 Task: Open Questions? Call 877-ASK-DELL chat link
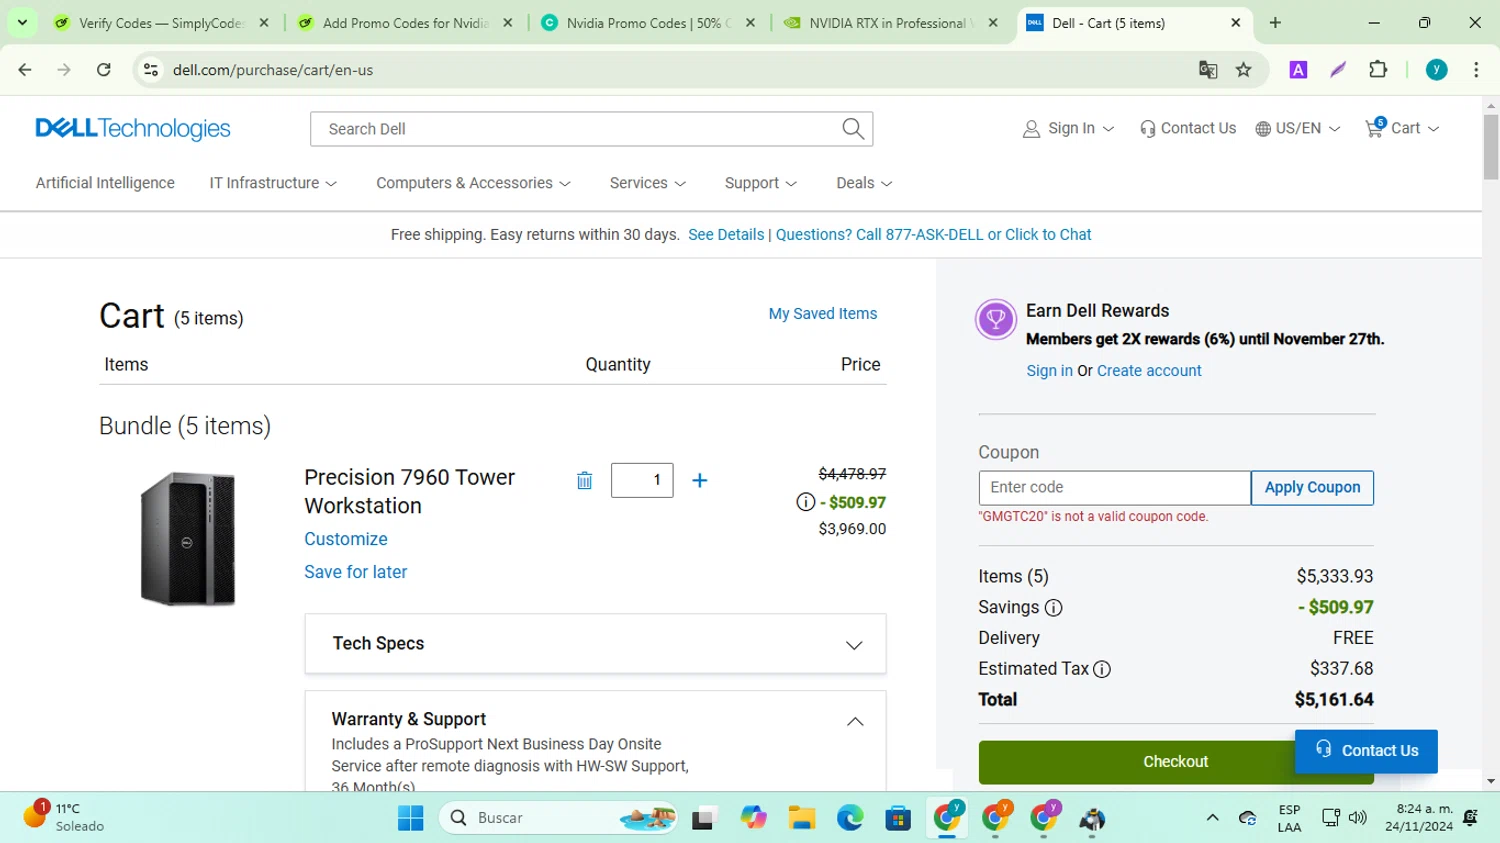[x=933, y=235]
